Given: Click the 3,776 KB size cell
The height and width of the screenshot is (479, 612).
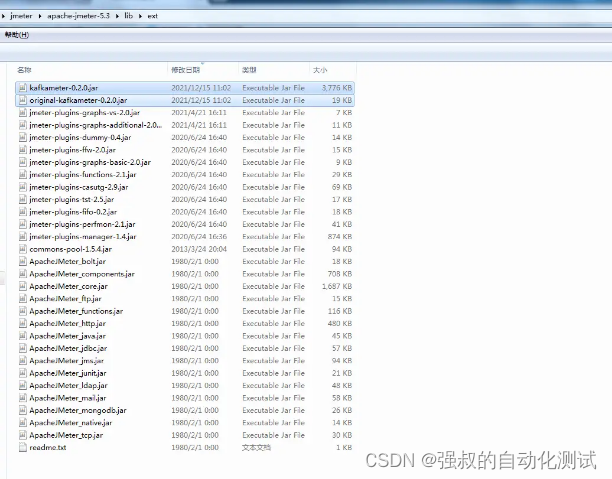Looking at the screenshot, I should [x=337, y=88].
